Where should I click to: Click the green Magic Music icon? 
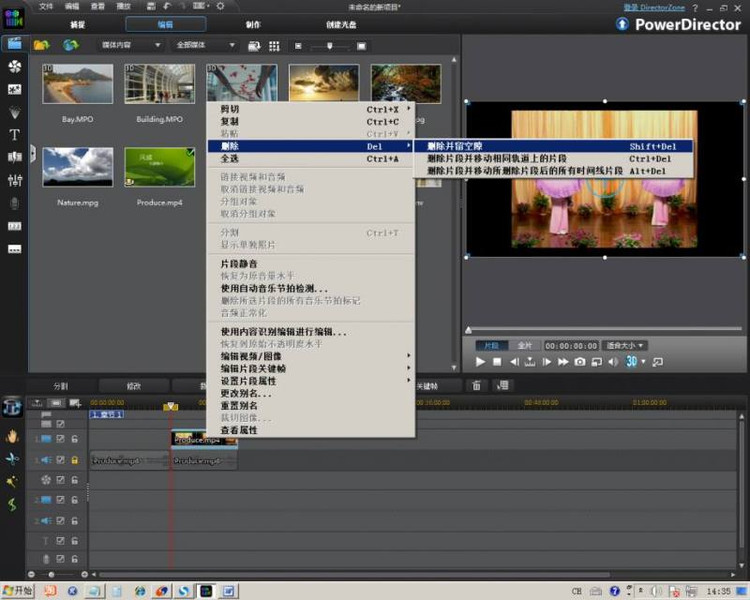pyautogui.click(x=12, y=504)
